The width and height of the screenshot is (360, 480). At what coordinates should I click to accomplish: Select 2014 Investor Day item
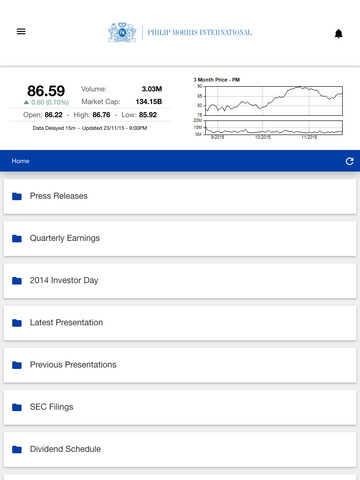click(x=180, y=281)
